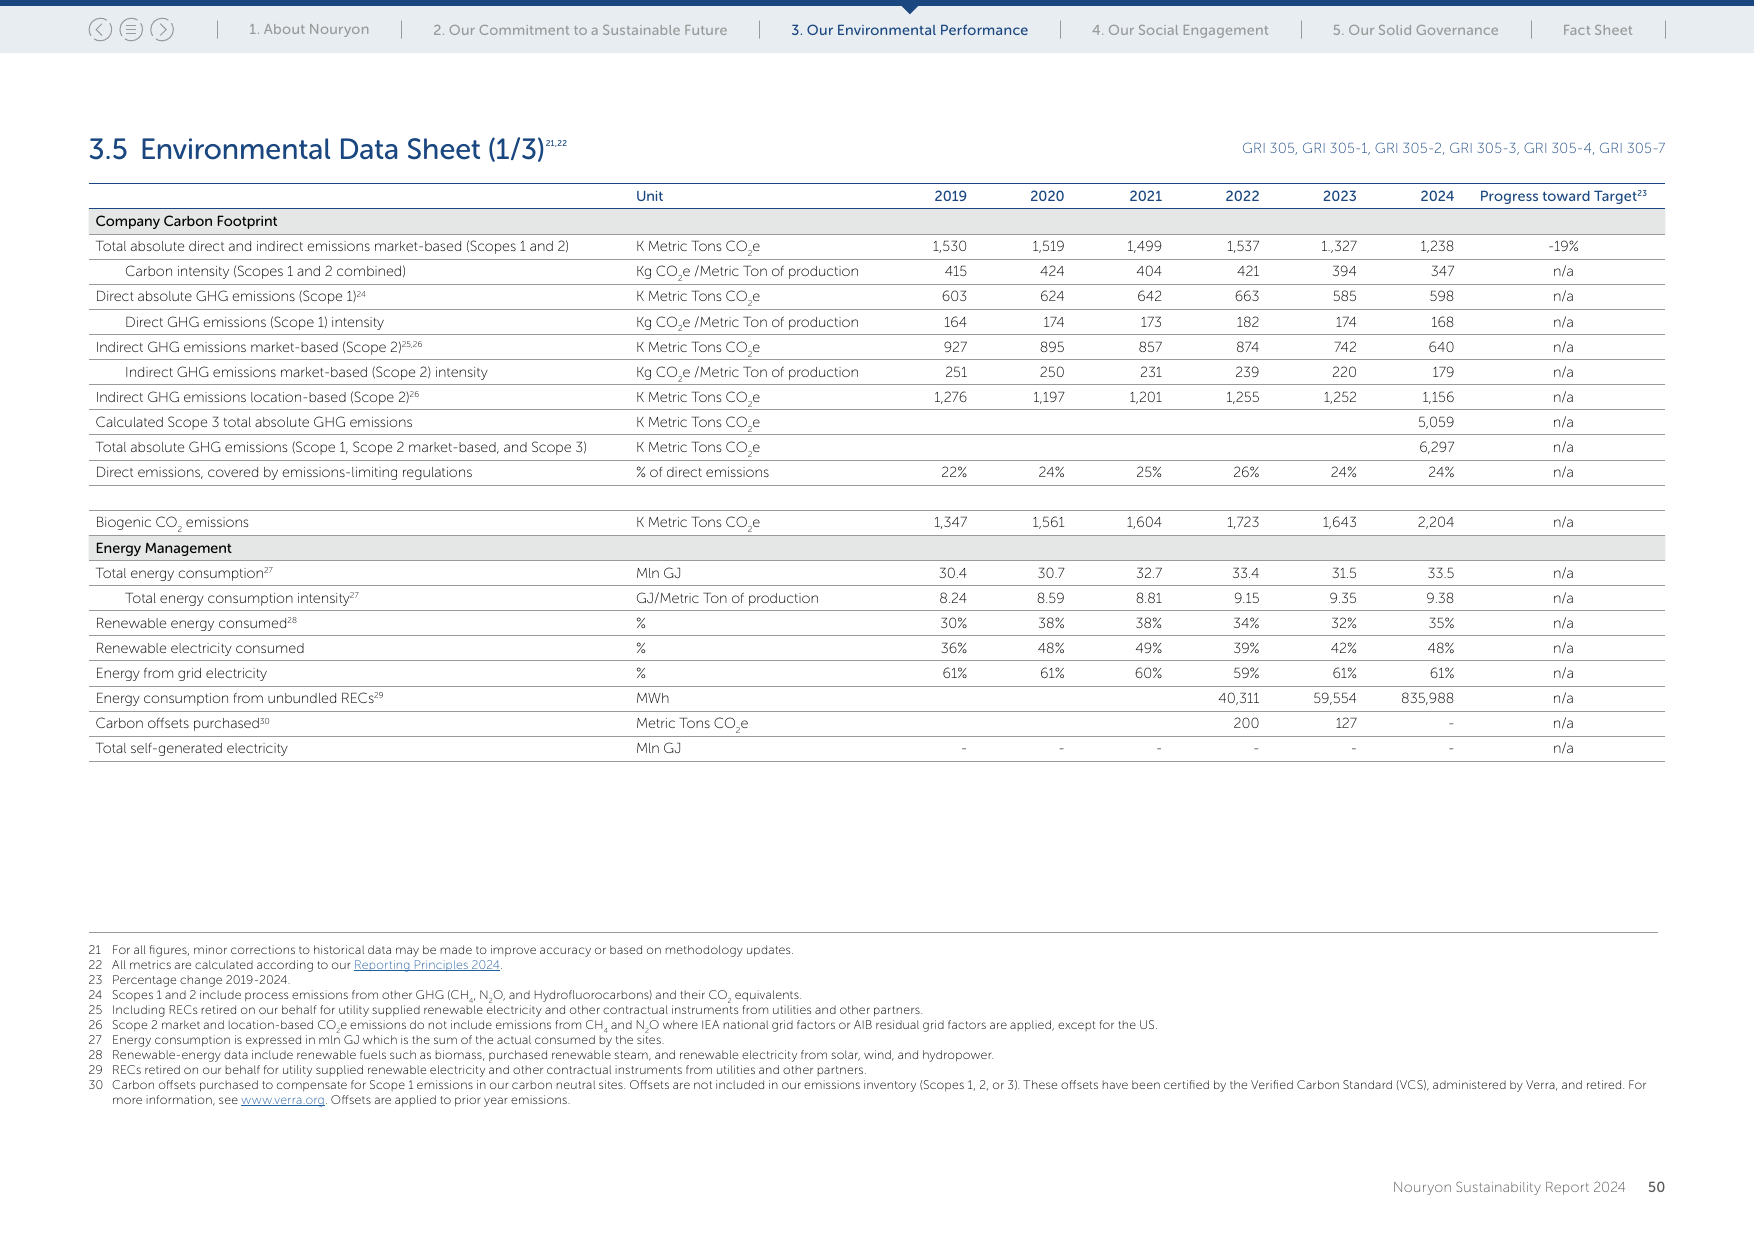Click the '127' carbon offsets value
This screenshot has width=1754, height=1241.
(x=1345, y=723)
